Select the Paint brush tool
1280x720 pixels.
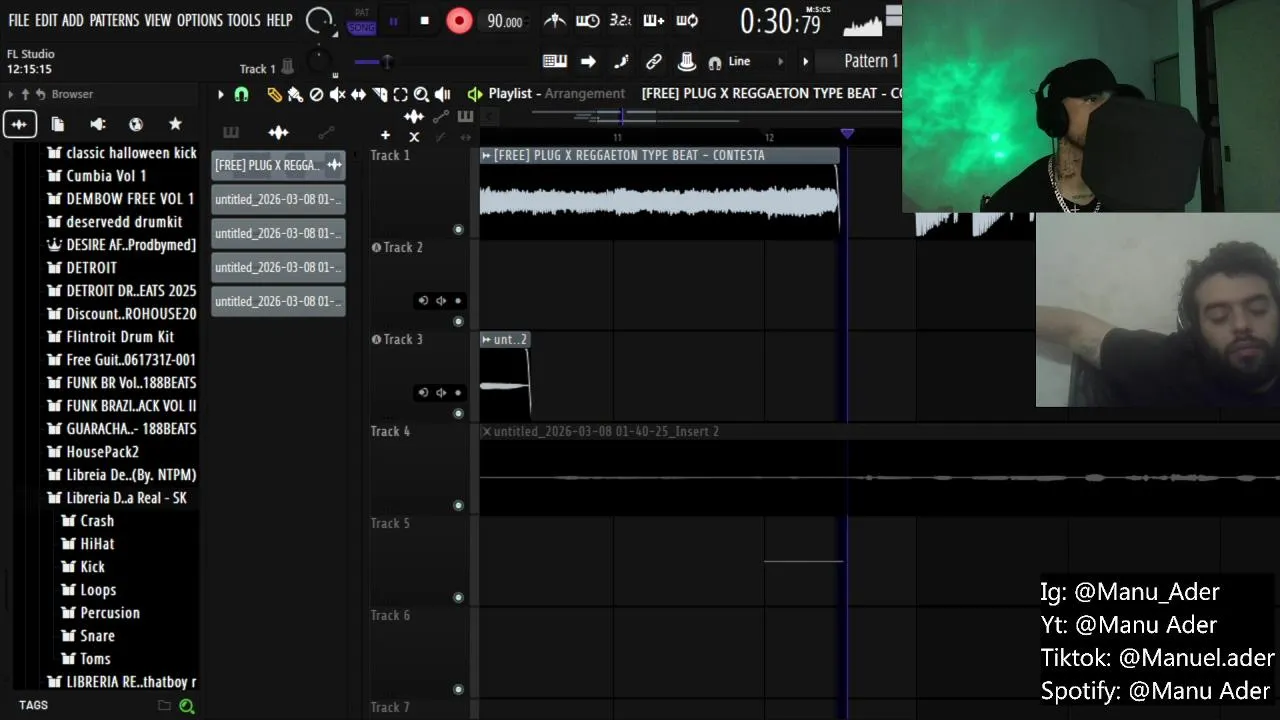click(295, 94)
